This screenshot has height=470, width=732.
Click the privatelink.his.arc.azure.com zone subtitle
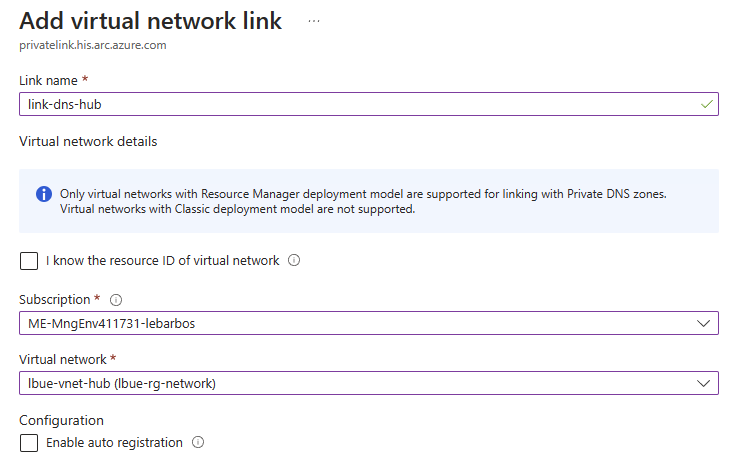pyautogui.click(x=92, y=45)
